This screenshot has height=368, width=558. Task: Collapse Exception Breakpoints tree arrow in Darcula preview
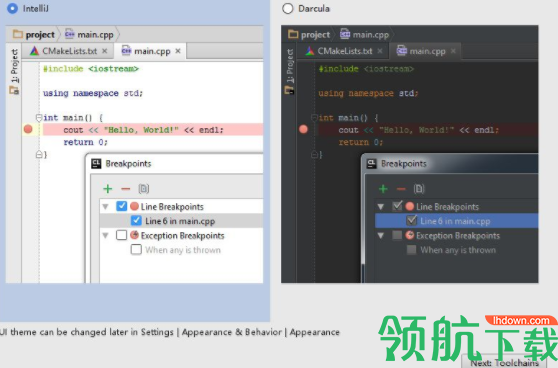(381, 235)
